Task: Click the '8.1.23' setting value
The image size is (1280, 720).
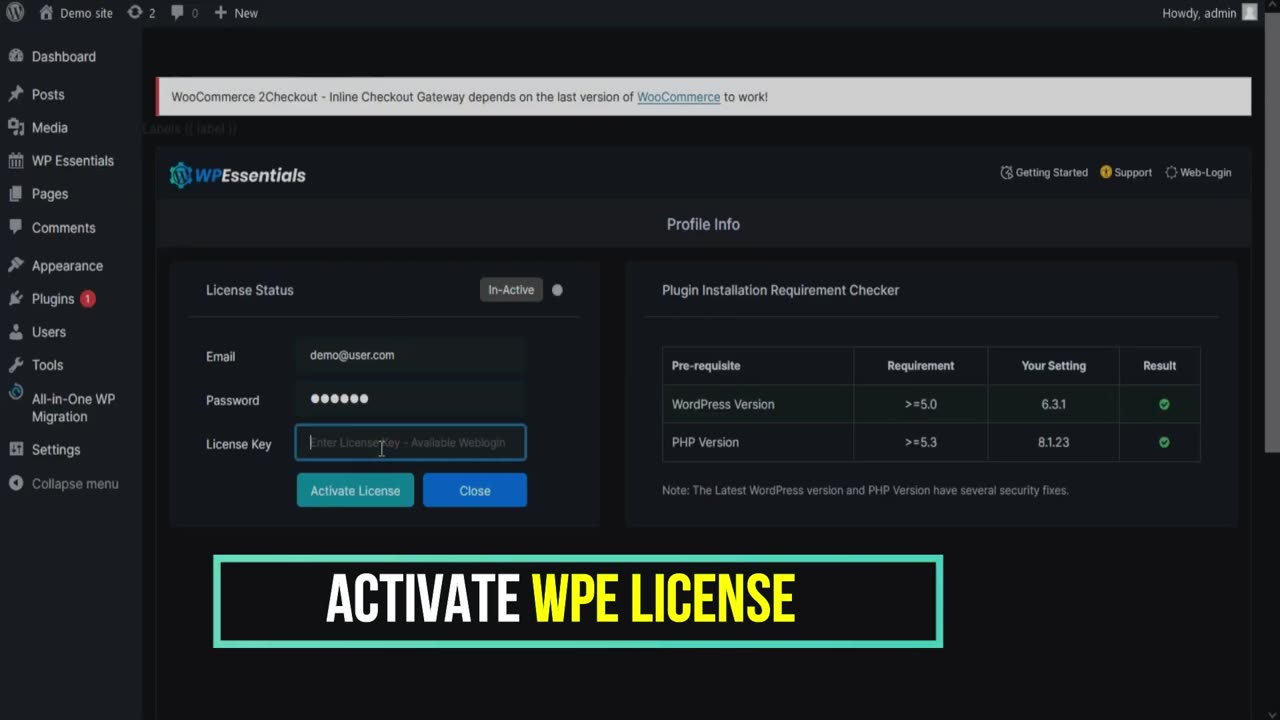Action: 1053,442
